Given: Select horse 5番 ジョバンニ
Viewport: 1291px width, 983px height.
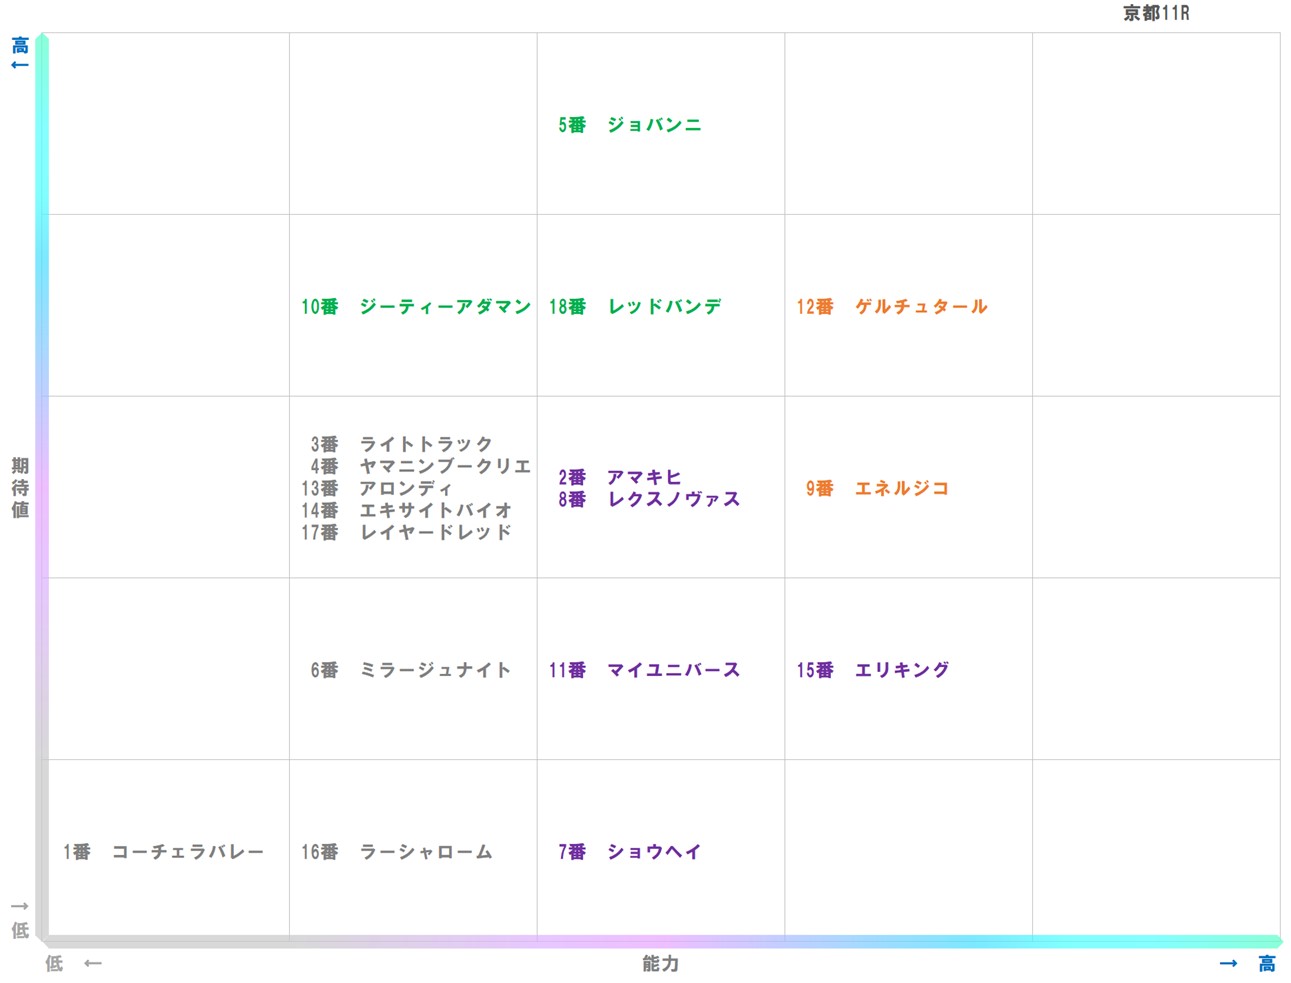Looking at the screenshot, I should (x=630, y=125).
